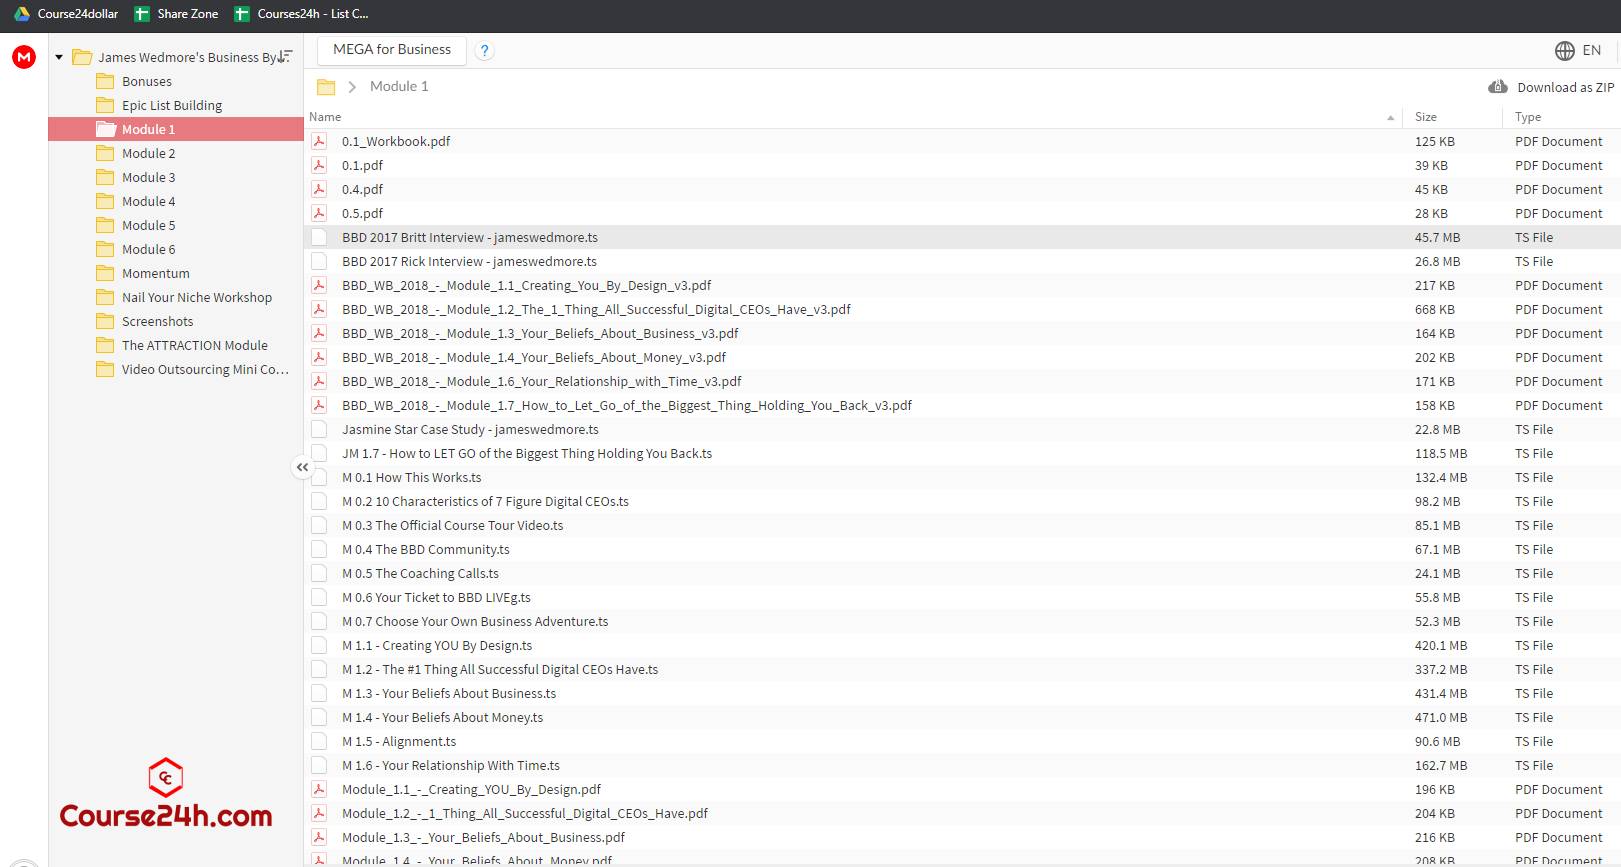Click the sort order icon in tree header
Screen dimensions: 1621x867
click(285, 57)
